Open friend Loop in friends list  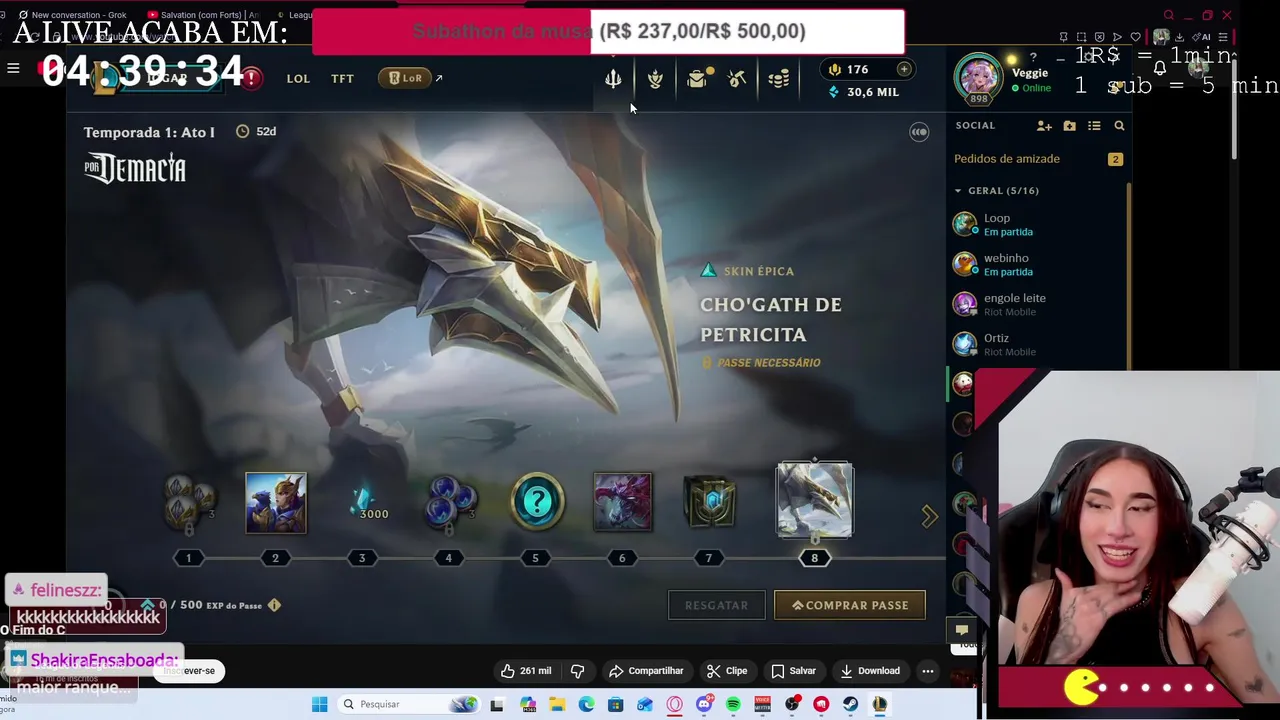(x=1035, y=224)
